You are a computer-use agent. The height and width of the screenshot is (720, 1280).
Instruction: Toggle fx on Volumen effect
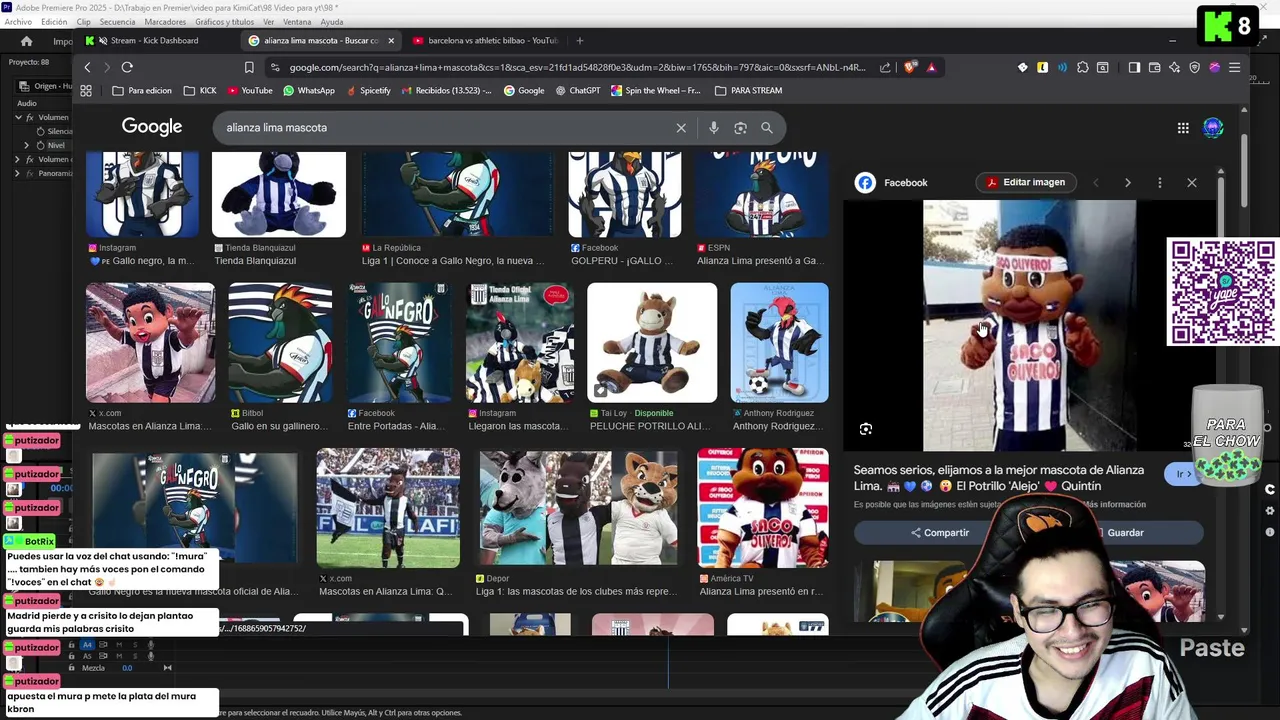(29, 117)
